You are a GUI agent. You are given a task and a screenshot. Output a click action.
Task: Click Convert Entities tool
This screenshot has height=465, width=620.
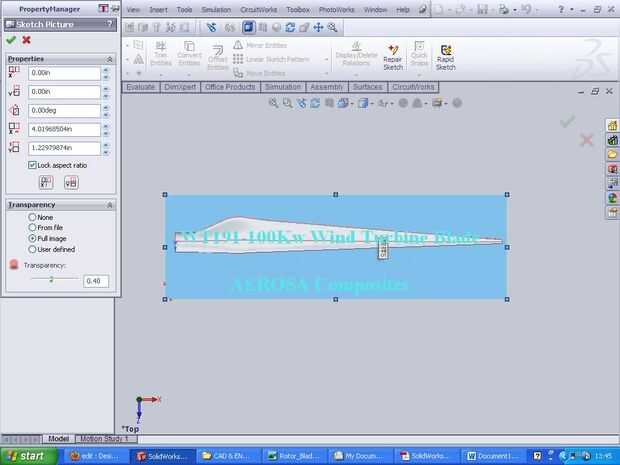tap(189, 54)
